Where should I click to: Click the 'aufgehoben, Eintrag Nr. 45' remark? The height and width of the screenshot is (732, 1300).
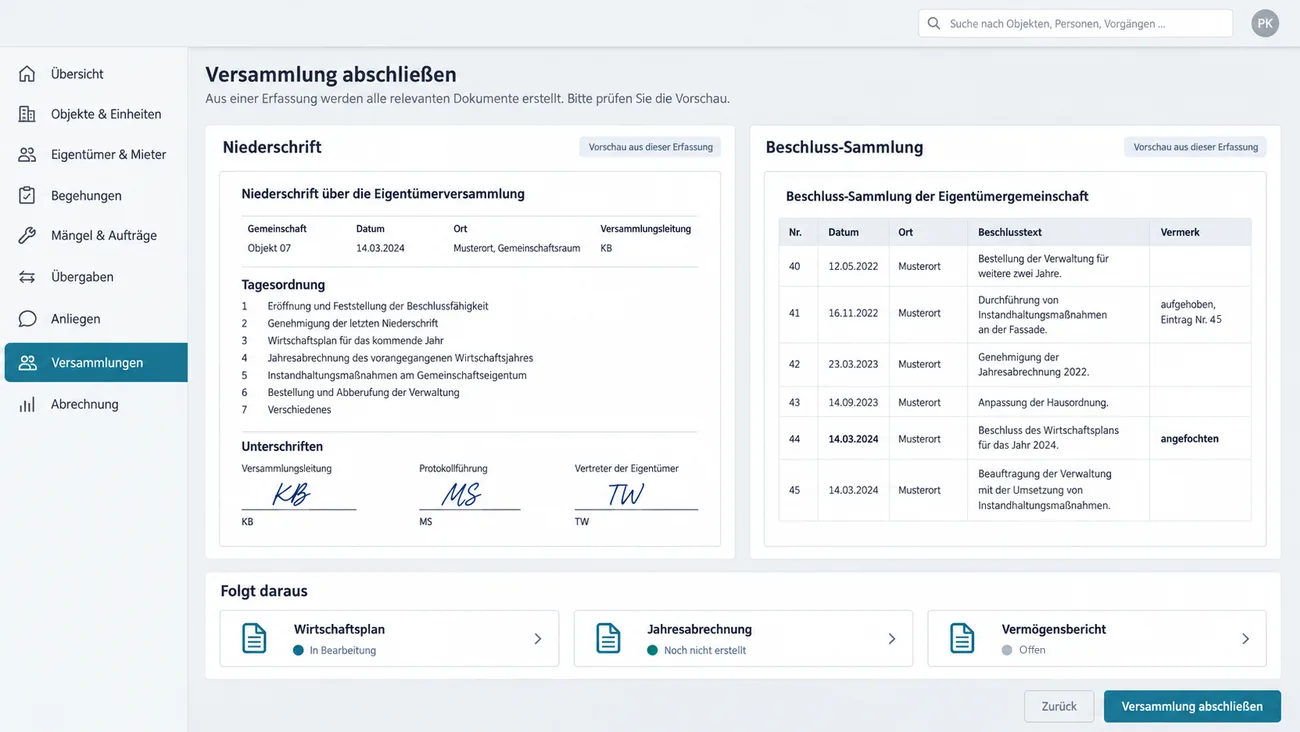coord(1191,312)
